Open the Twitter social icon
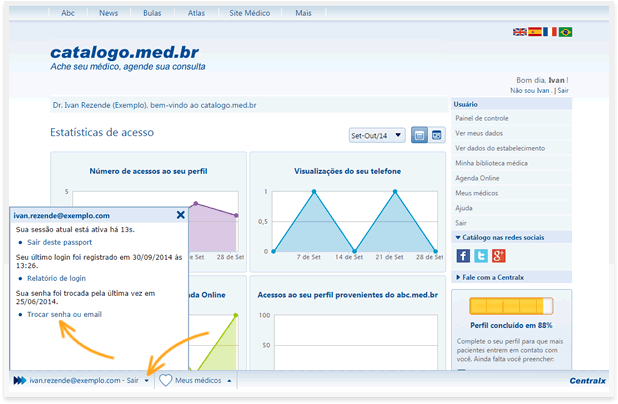 [x=481, y=256]
